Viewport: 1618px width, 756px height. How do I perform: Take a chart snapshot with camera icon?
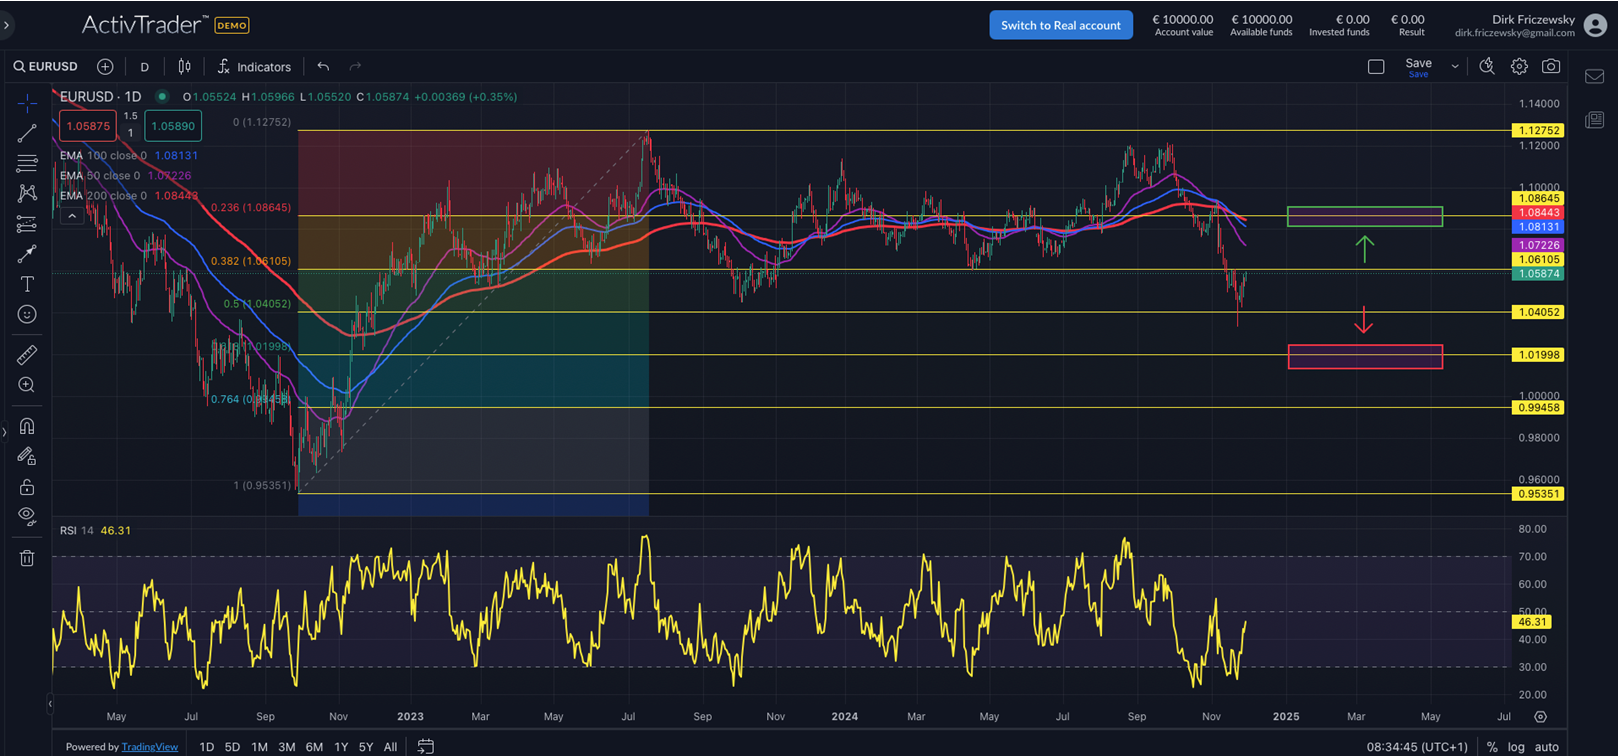[x=1550, y=66]
